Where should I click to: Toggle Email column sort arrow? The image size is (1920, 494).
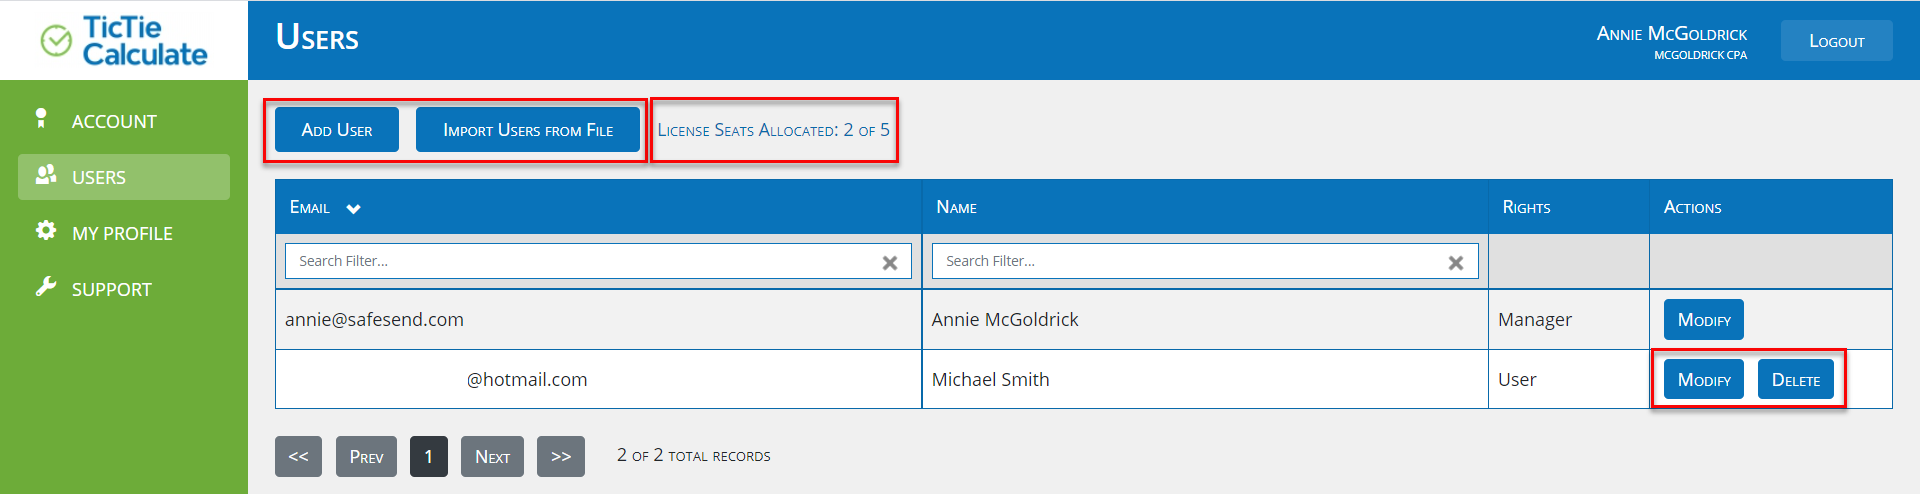click(353, 209)
